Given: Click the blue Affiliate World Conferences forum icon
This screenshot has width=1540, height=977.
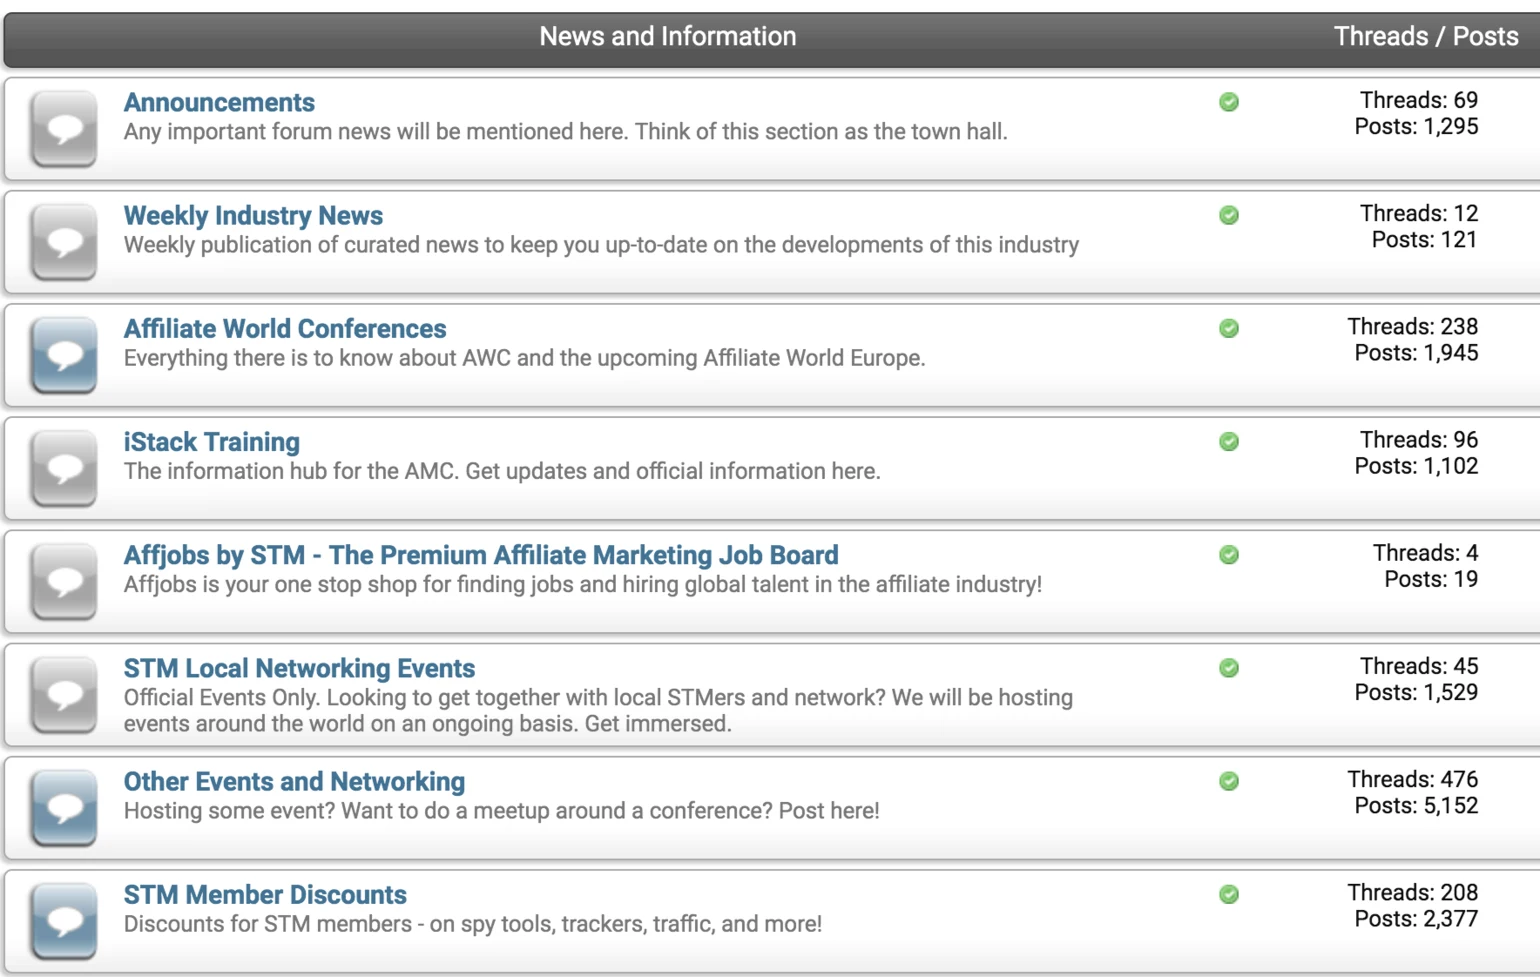Looking at the screenshot, I should coord(64,354).
